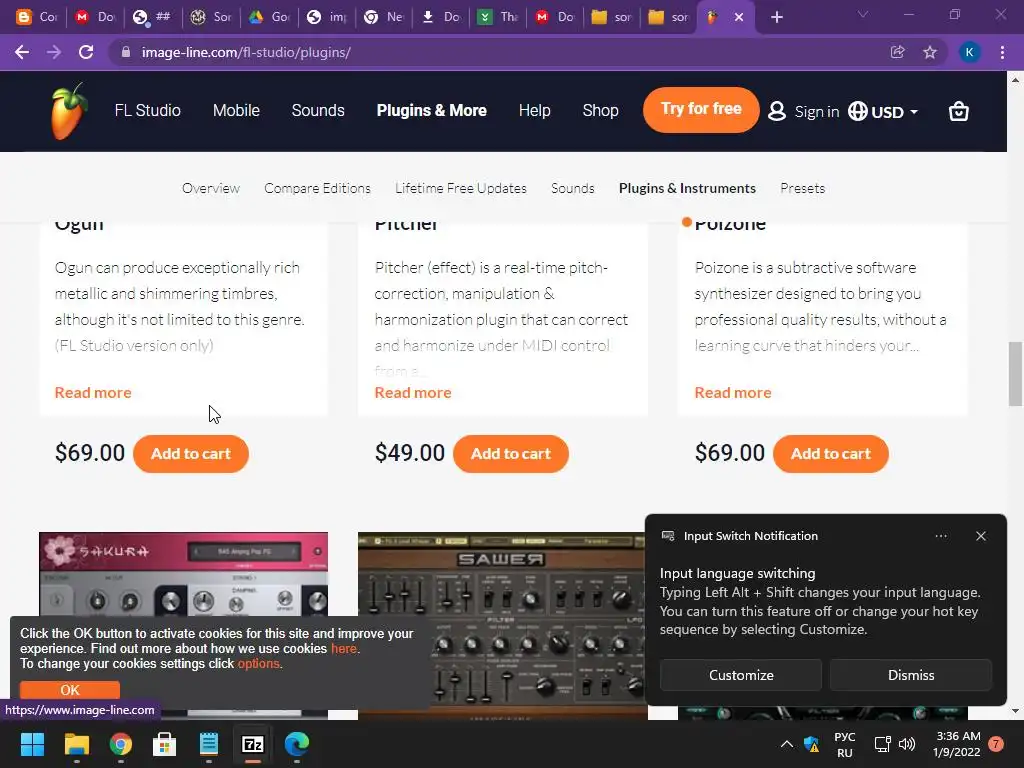
Task: Open clock and date panel
Action: point(957,744)
